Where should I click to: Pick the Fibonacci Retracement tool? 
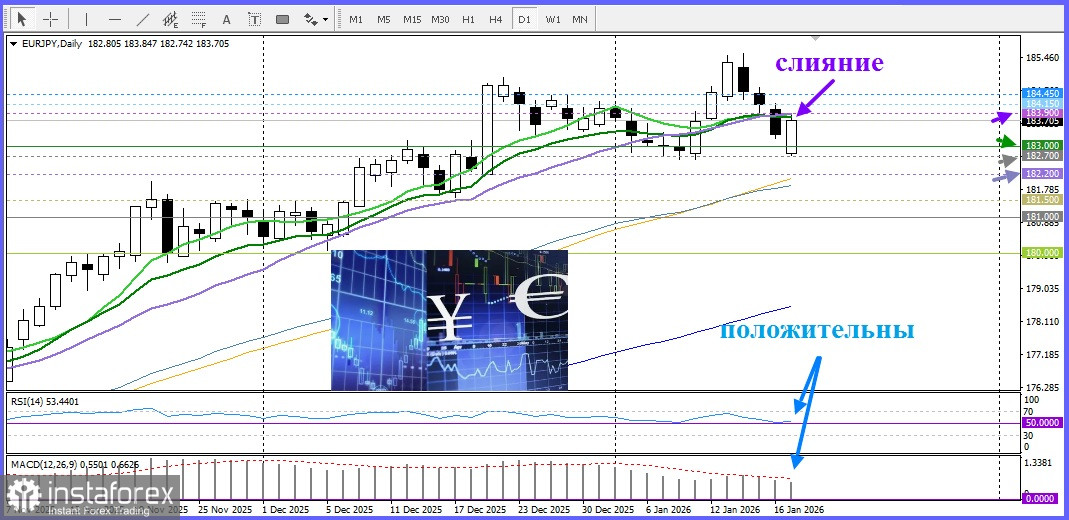198,19
